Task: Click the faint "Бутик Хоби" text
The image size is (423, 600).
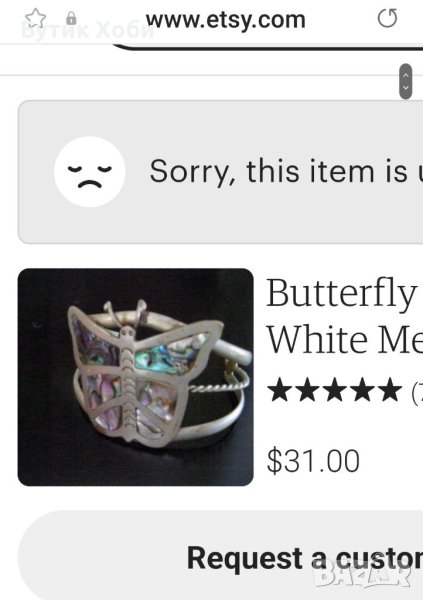Action: (87, 30)
